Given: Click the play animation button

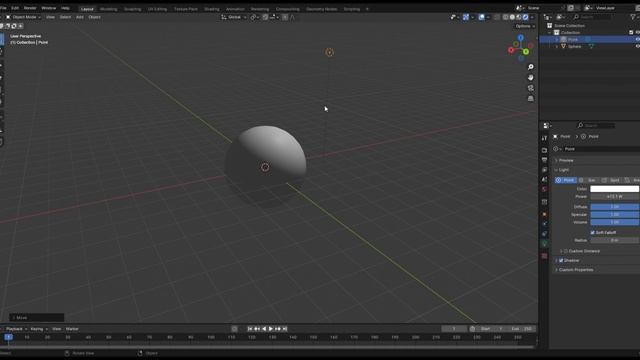Looking at the screenshot, I should tap(271, 329).
